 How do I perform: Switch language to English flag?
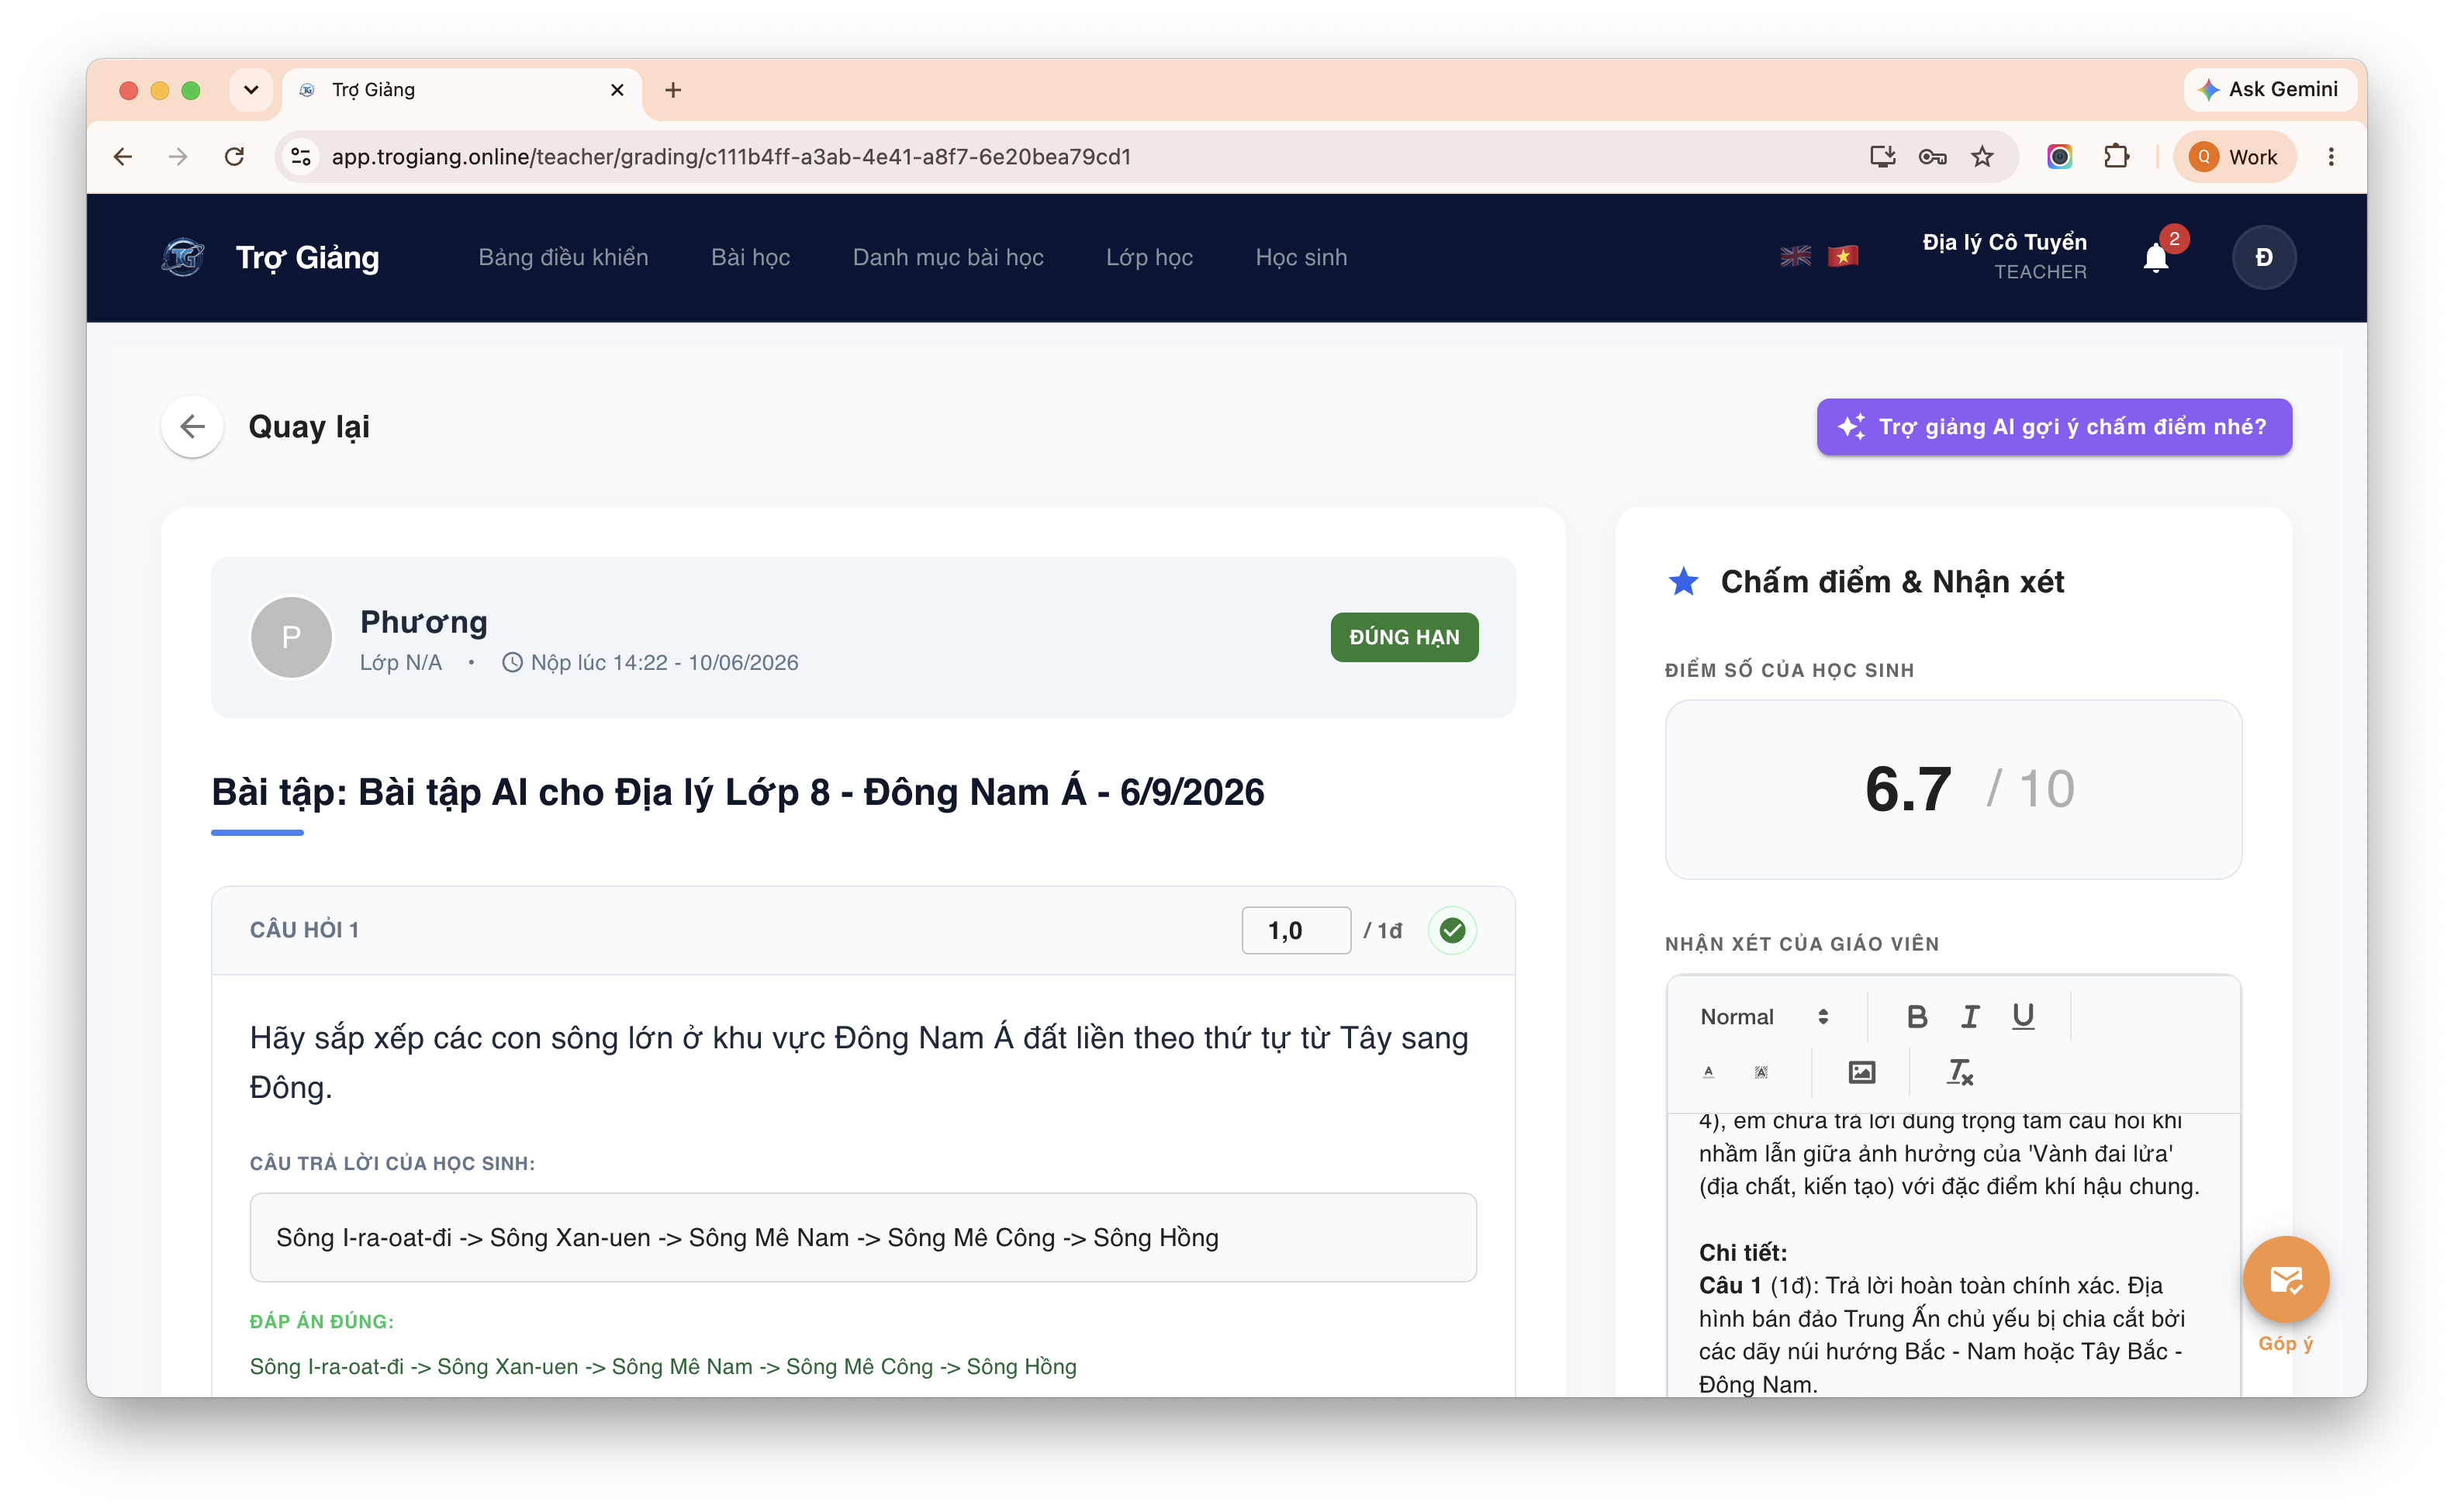[x=1795, y=257]
